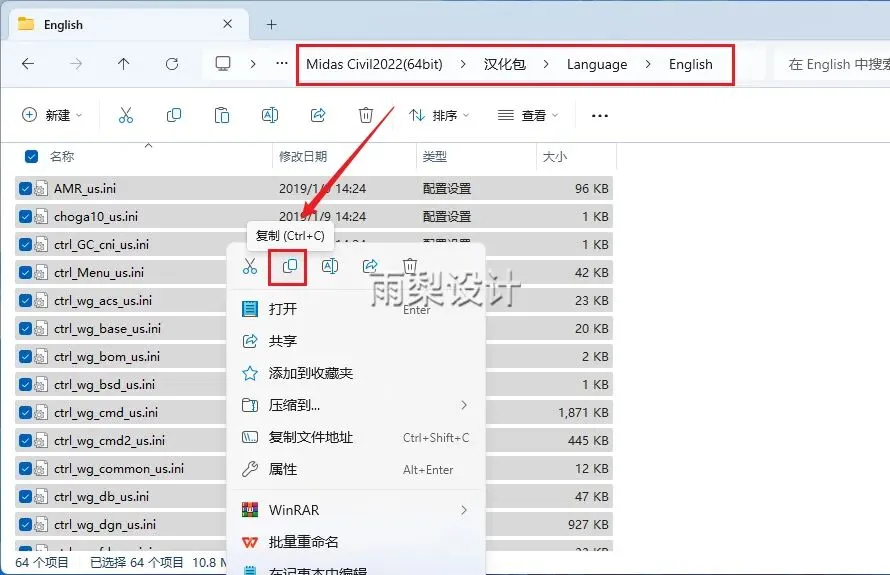Open the address bar ellipsis overflow
890x575 pixels.
[282, 64]
